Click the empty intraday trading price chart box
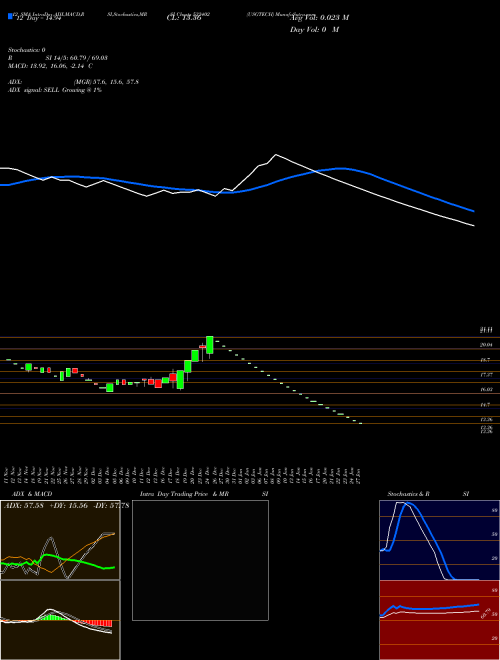 (x=200, y=560)
